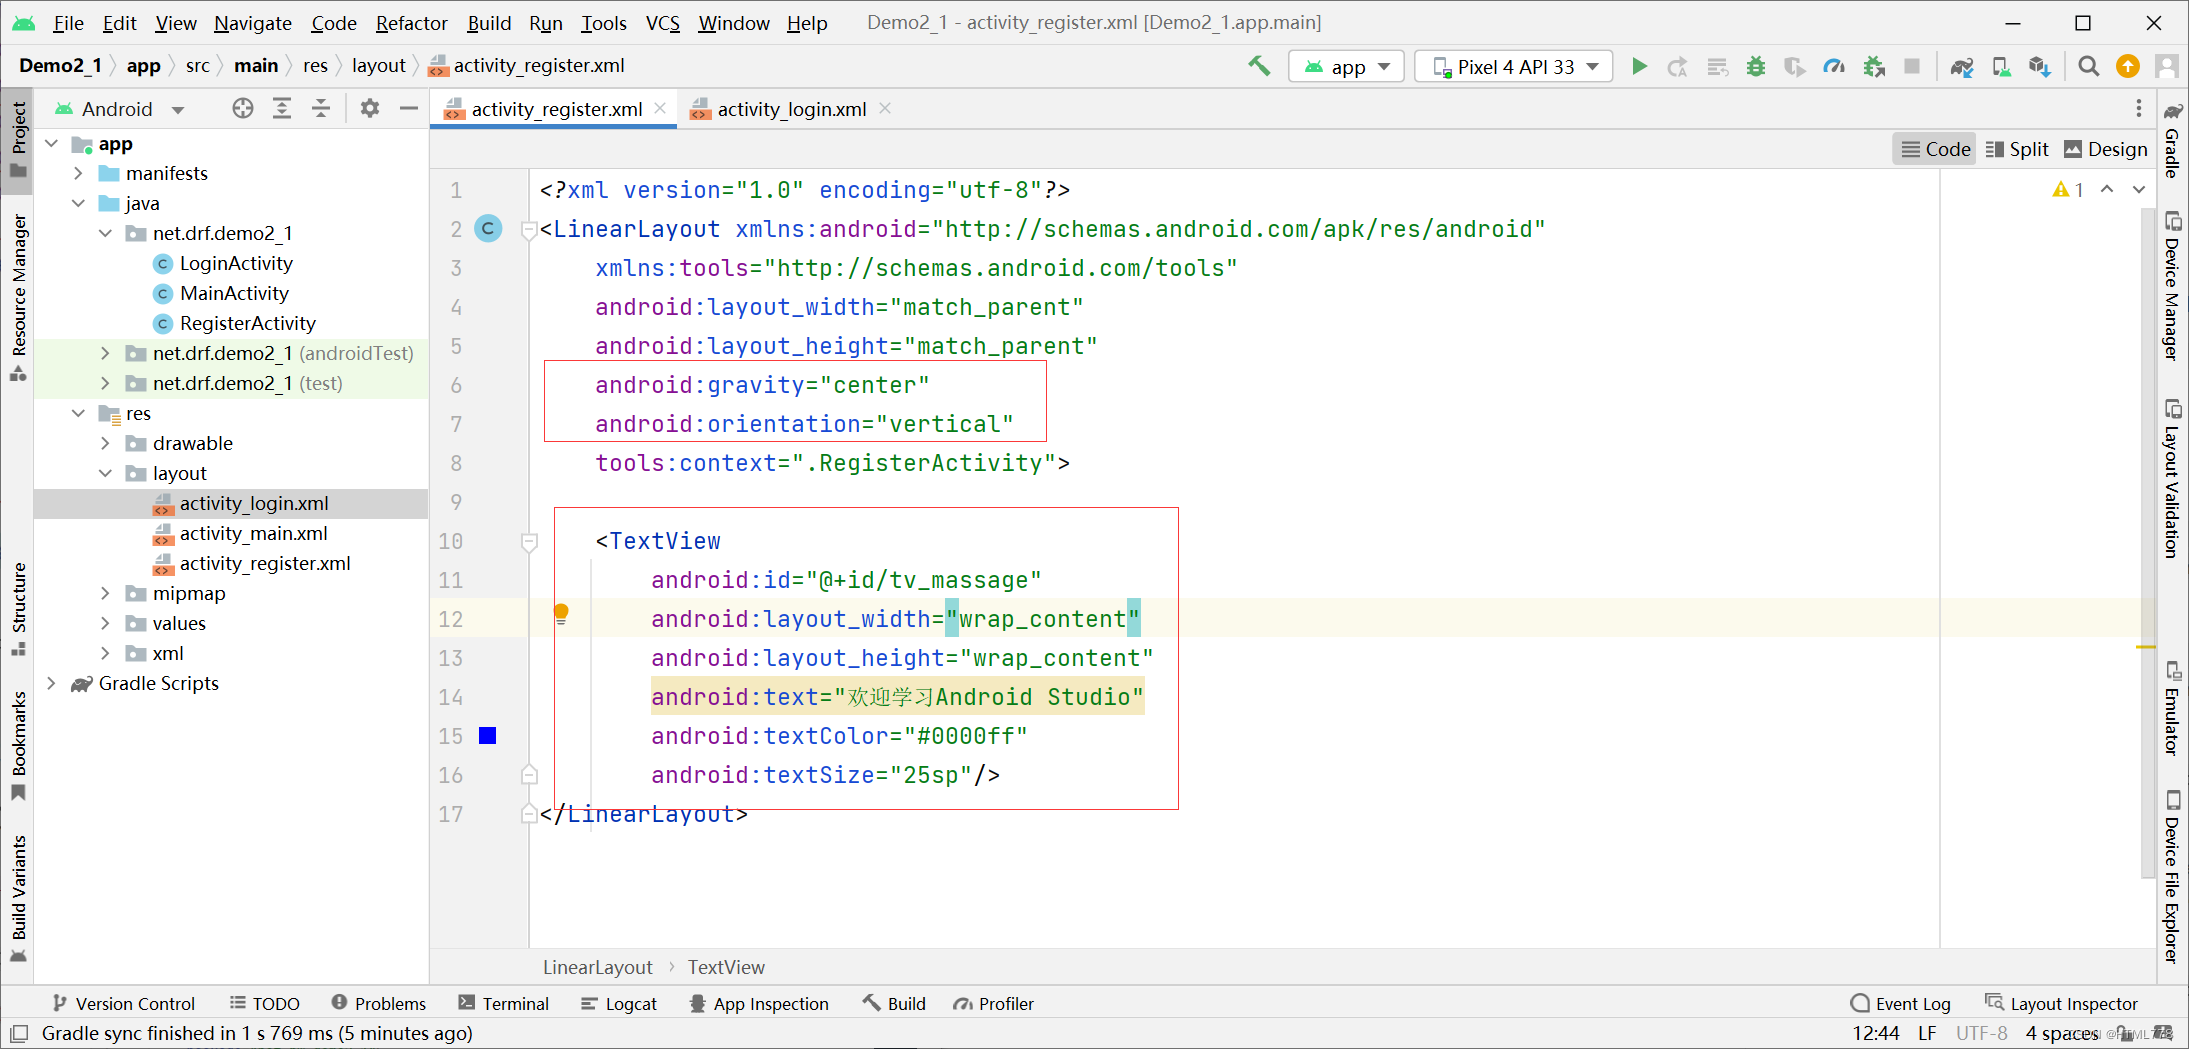Image resolution: width=2189 pixels, height=1049 pixels.
Task: Switch editor to Design view
Action: (2105, 149)
